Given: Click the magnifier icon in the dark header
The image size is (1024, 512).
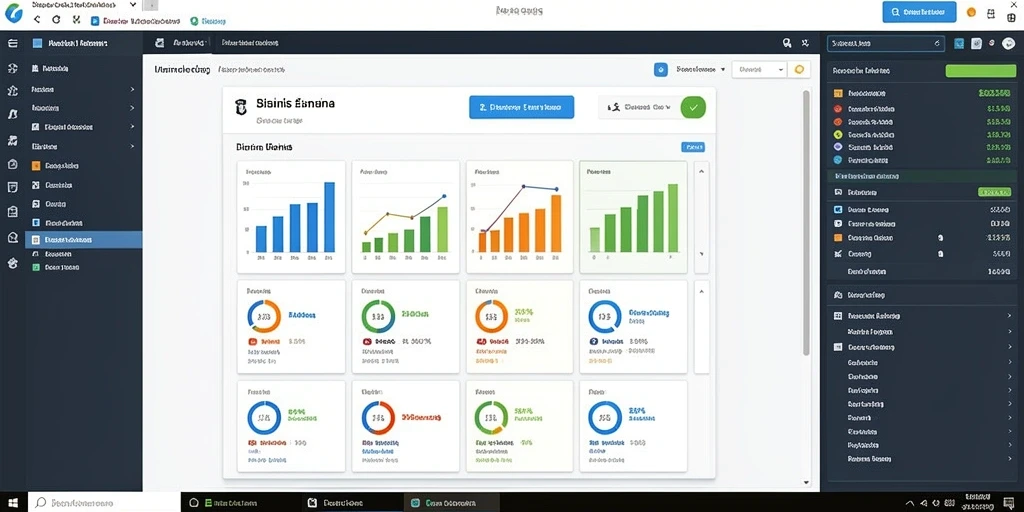Looking at the screenshot, I should click(787, 43).
